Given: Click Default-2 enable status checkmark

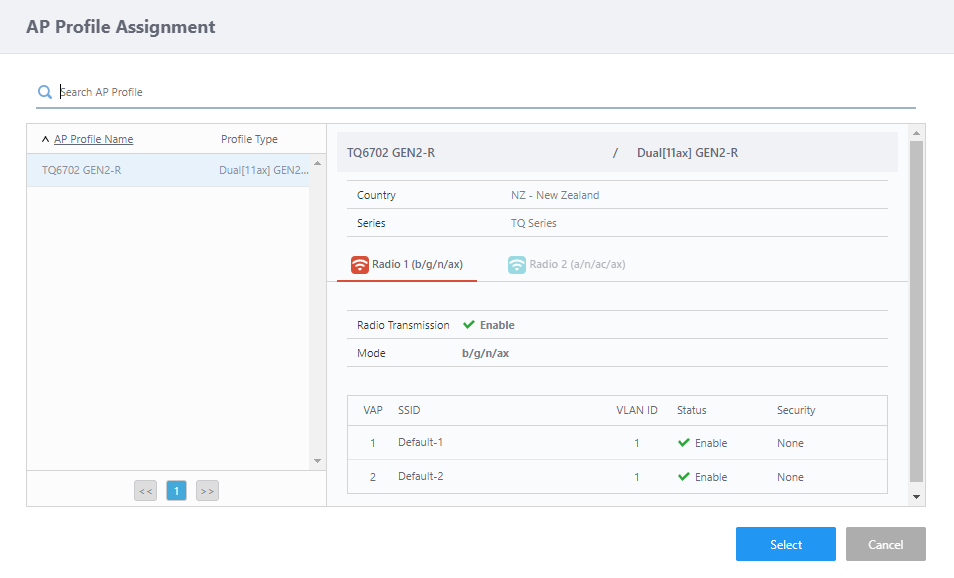Looking at the screenshot, I should [x=684, y=477].
